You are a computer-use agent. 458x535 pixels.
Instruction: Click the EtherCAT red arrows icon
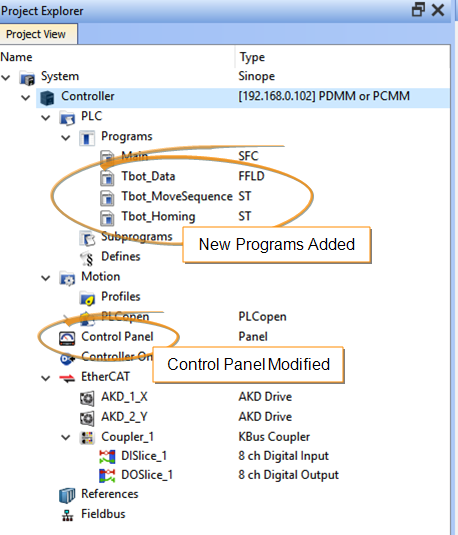(67, 378)
